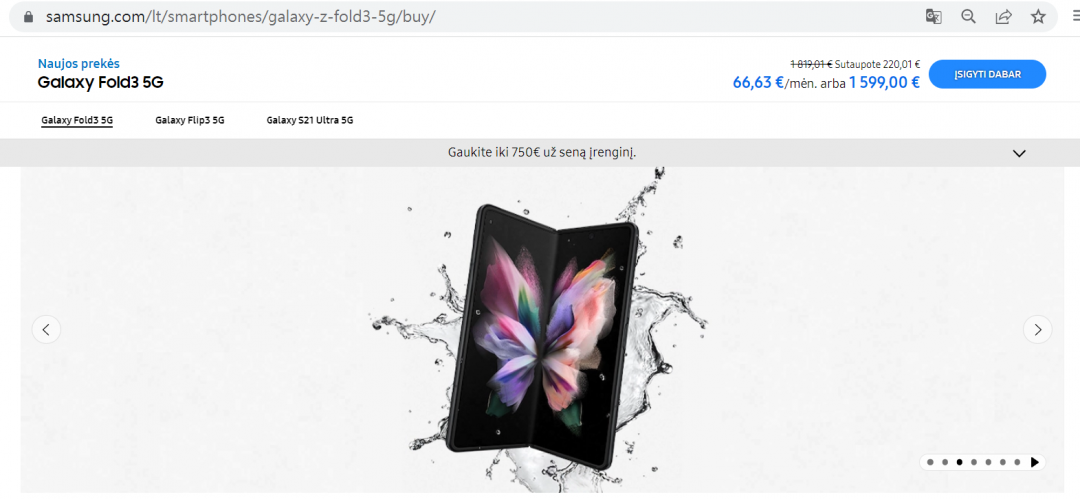The width and height of the screenshot is (1080, 499).
Task: Select the first carousel dot indicator
Action: [931, 462]
